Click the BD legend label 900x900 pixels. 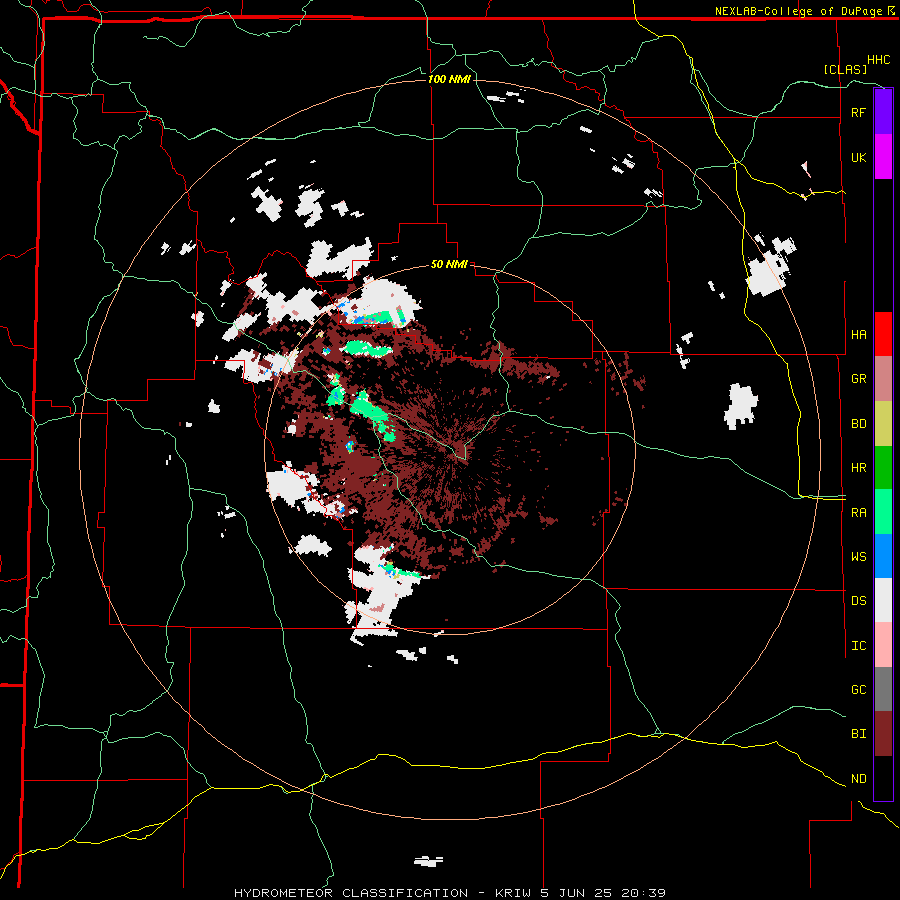[858, 424]
